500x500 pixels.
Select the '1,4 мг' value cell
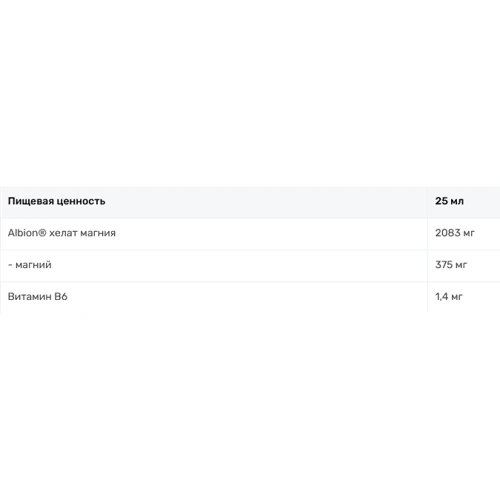464,297
